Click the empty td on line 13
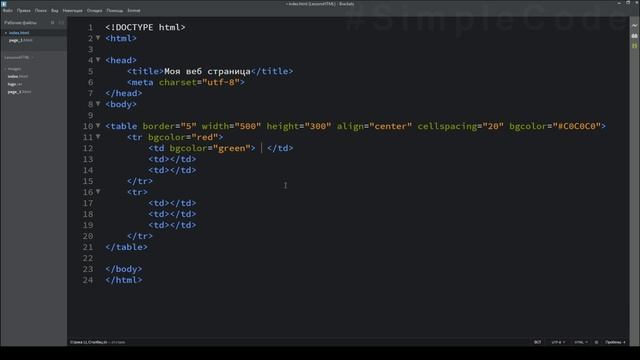Viewport: 640px width, 360px height. [172, 159]
